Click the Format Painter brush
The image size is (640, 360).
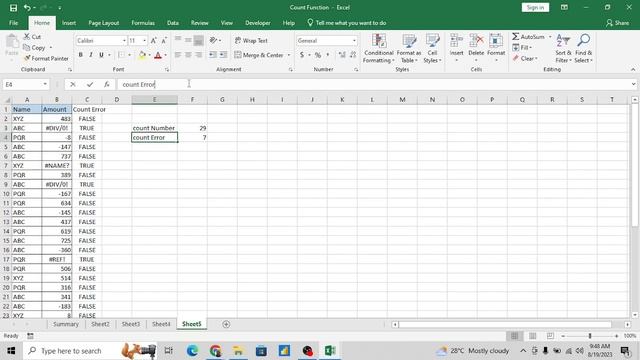27,58
